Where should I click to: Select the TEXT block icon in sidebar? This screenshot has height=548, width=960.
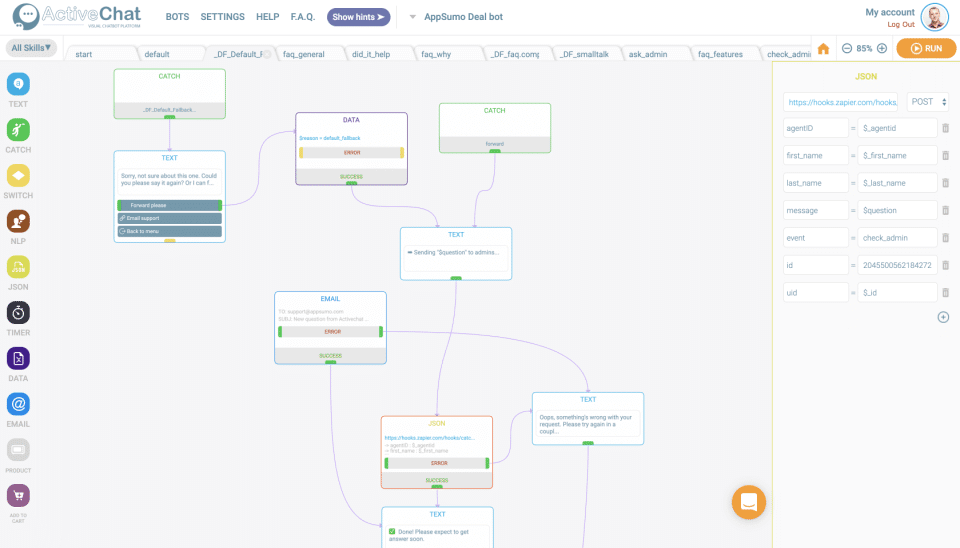(18, 84)
